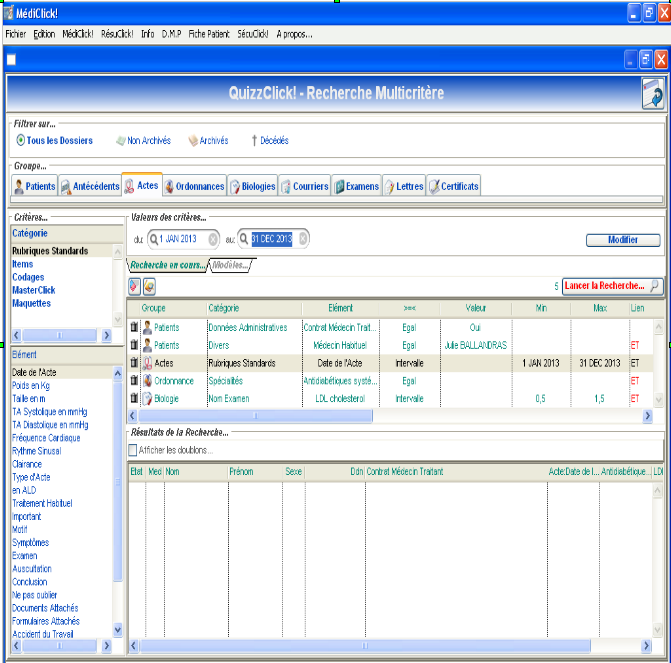Select 'Items' in the Catégorie list

coord(23,264)
